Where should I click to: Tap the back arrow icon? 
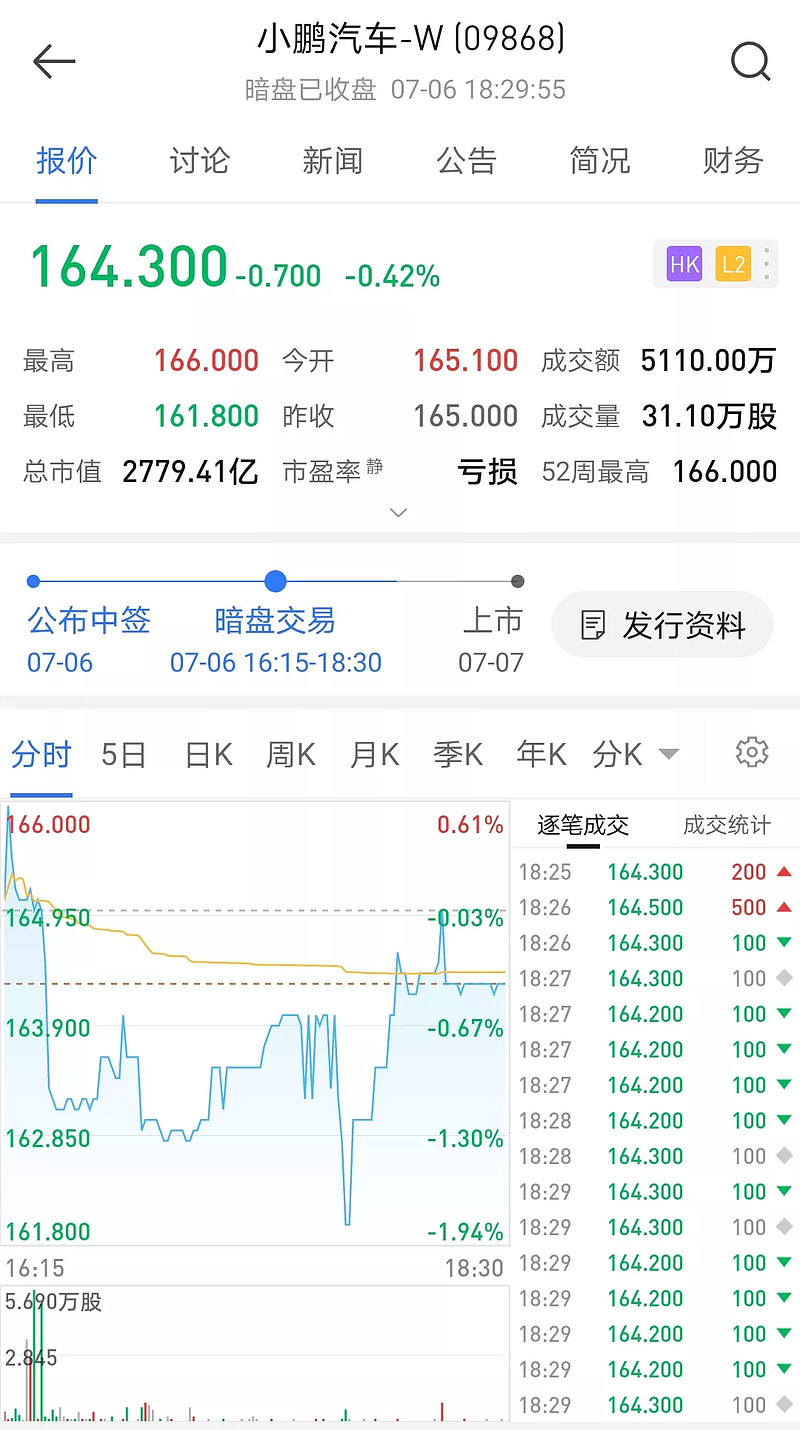[x=54, y=62]
